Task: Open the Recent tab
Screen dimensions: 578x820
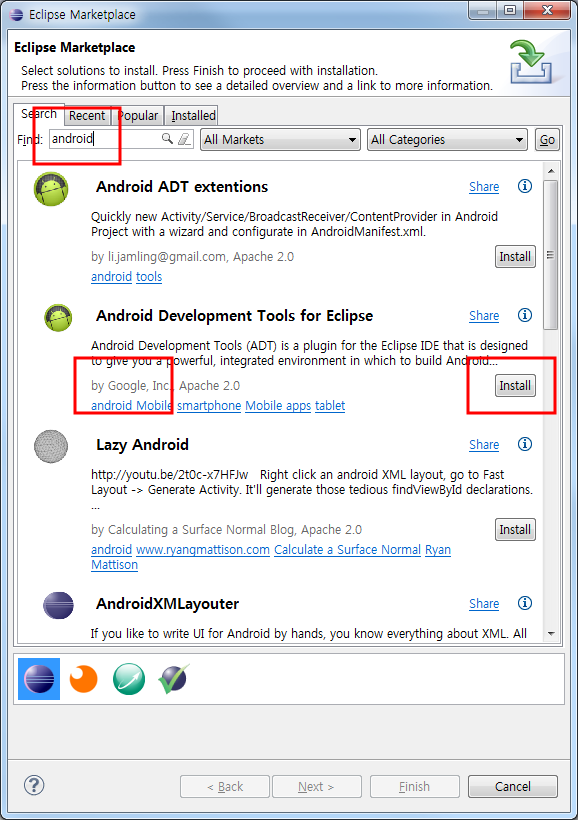Action: coord(87,116)
